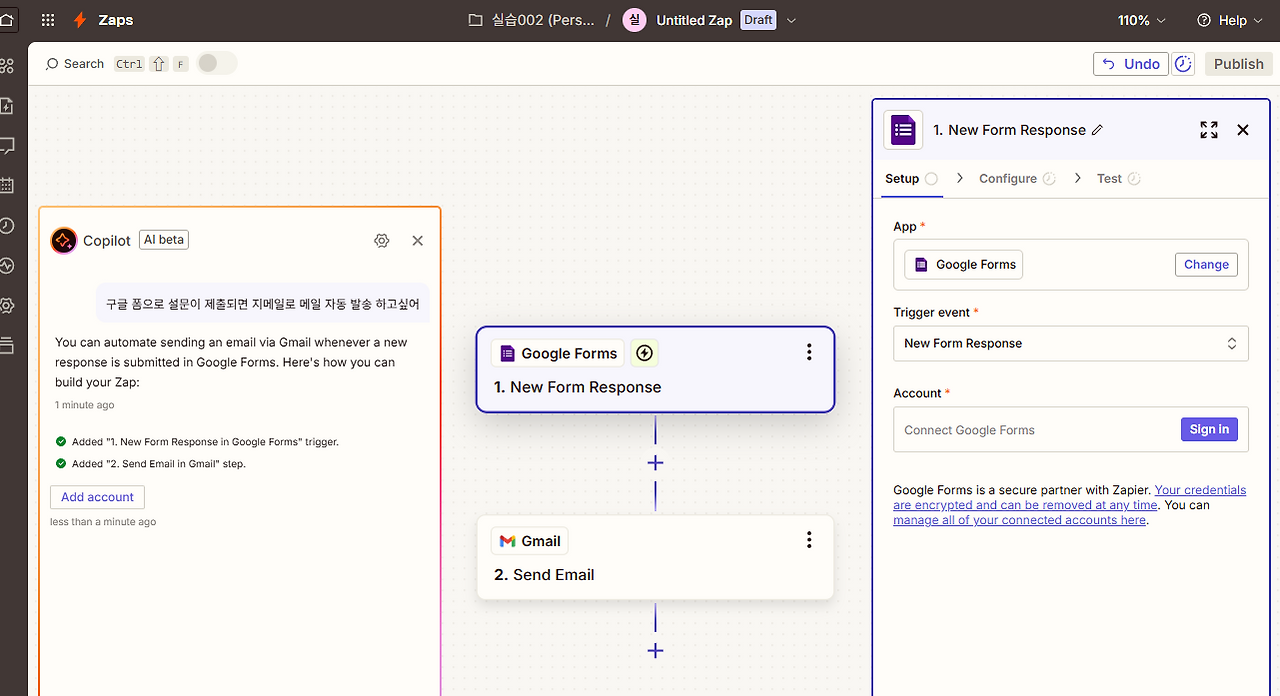This screenshot has width=1280, height=696.
Task: Open the sidebar activity pulse icon
Action: click(7, 266)
